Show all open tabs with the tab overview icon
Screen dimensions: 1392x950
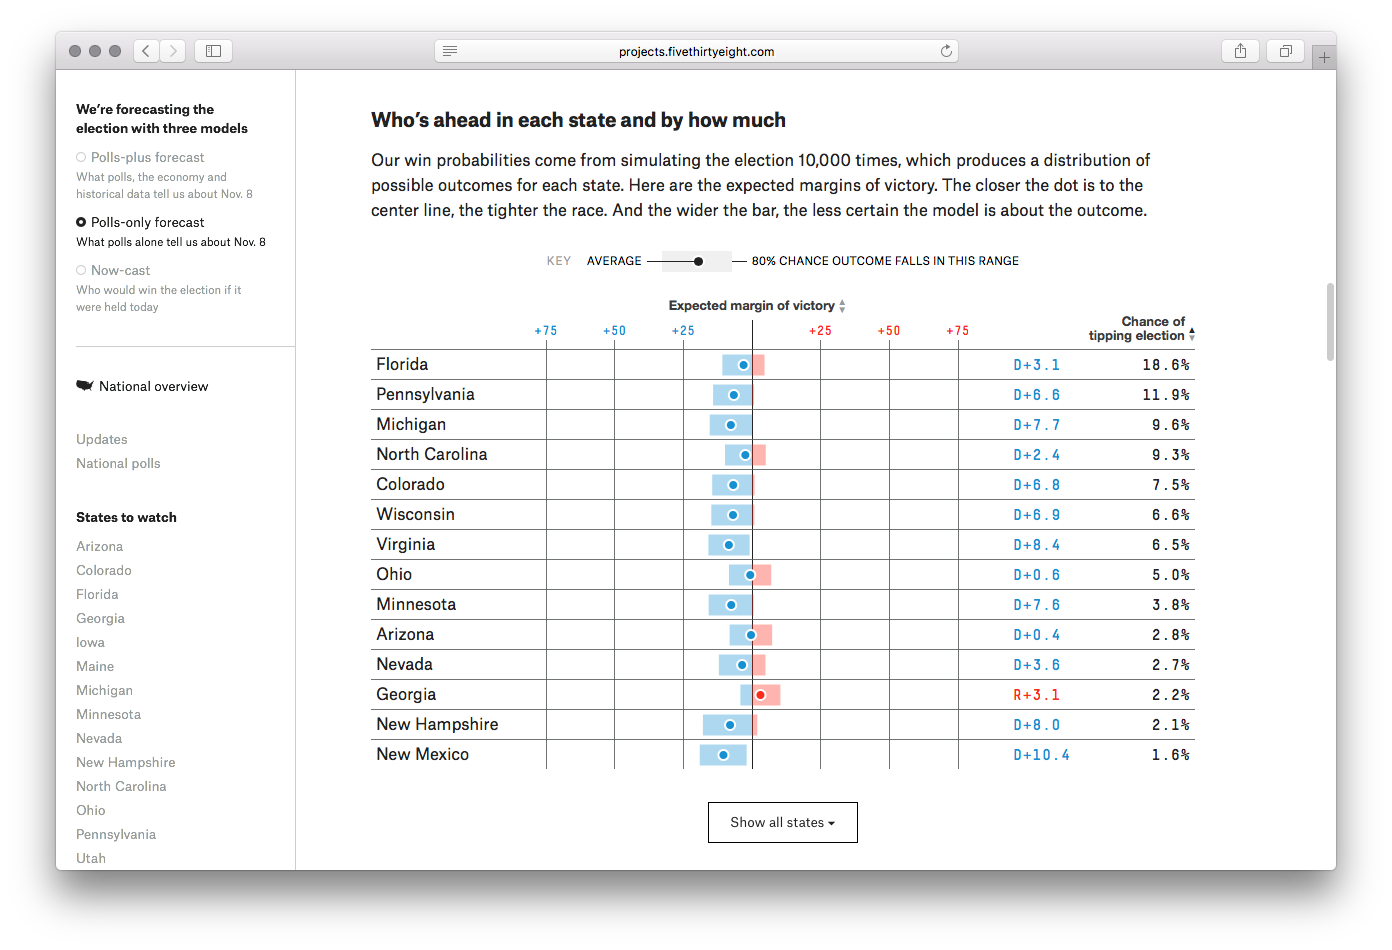[x=1285, y=50]
